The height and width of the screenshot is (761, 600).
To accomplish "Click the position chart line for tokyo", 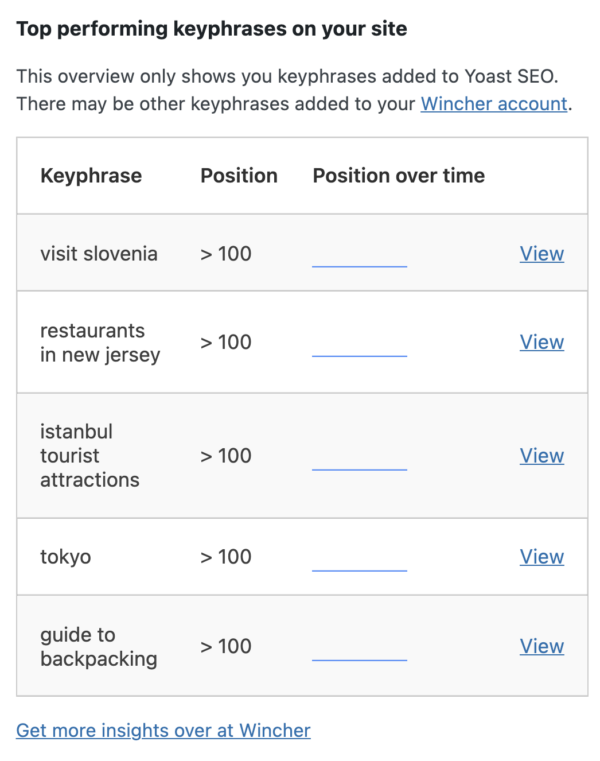I will (x=360, y=570).
